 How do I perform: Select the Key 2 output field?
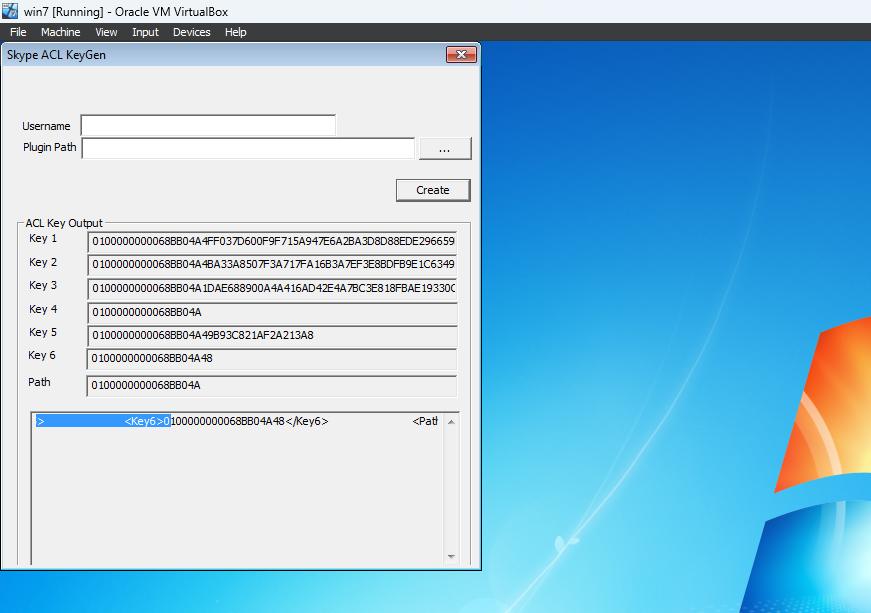click(x=272, y=265)
